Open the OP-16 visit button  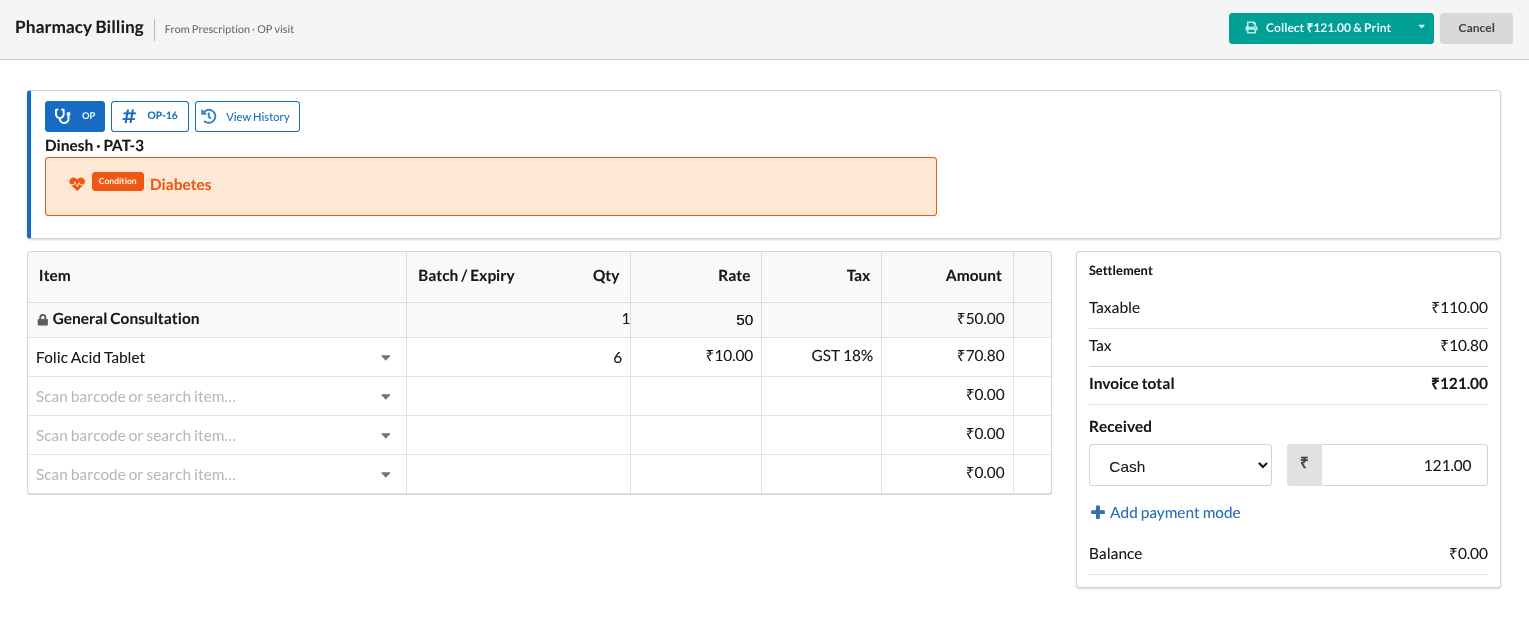click(x=150, y=116)
